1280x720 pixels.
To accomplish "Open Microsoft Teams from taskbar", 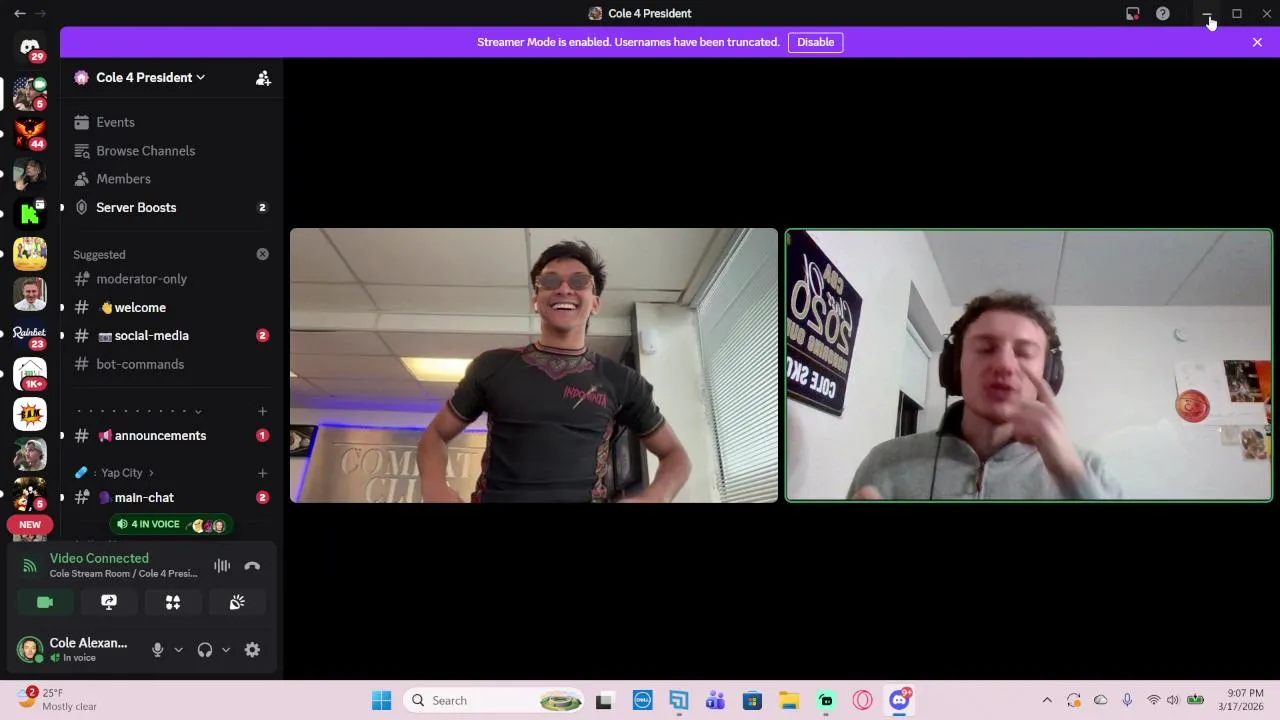I will (715, 701).
